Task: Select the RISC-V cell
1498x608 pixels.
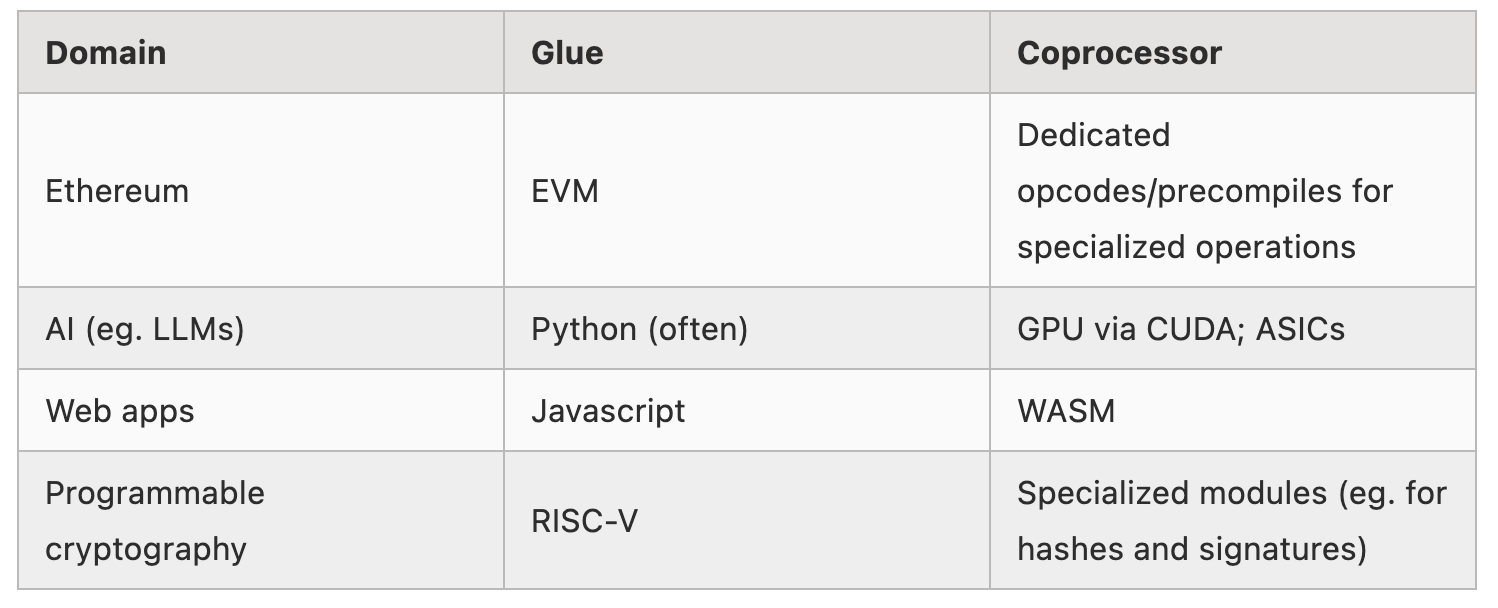Action: click(584, 521)
